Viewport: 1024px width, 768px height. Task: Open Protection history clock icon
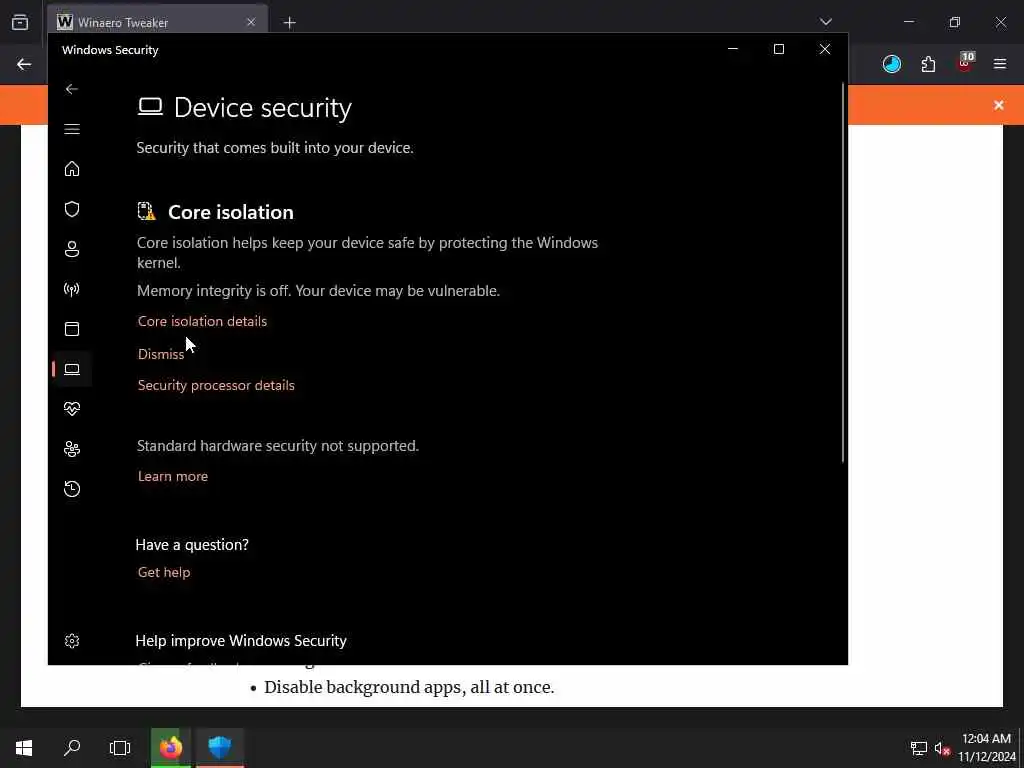(x=72, y=488)
